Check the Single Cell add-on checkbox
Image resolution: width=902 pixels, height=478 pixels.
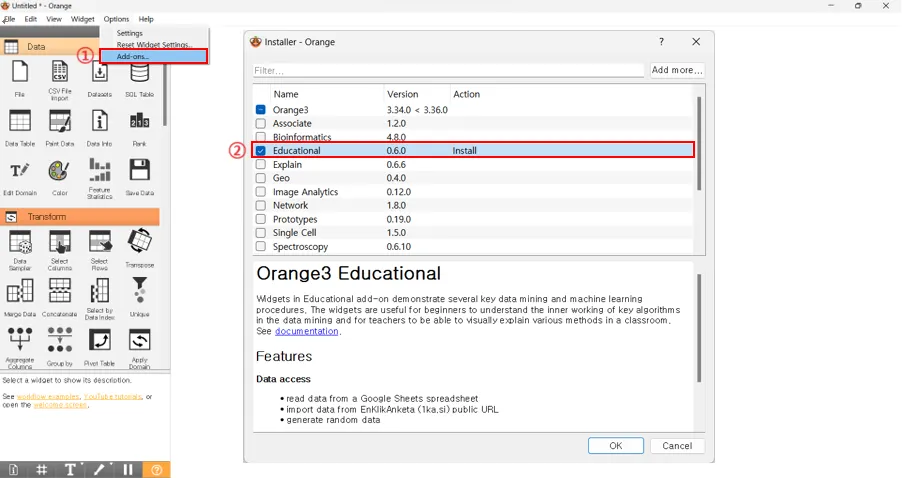261,232
